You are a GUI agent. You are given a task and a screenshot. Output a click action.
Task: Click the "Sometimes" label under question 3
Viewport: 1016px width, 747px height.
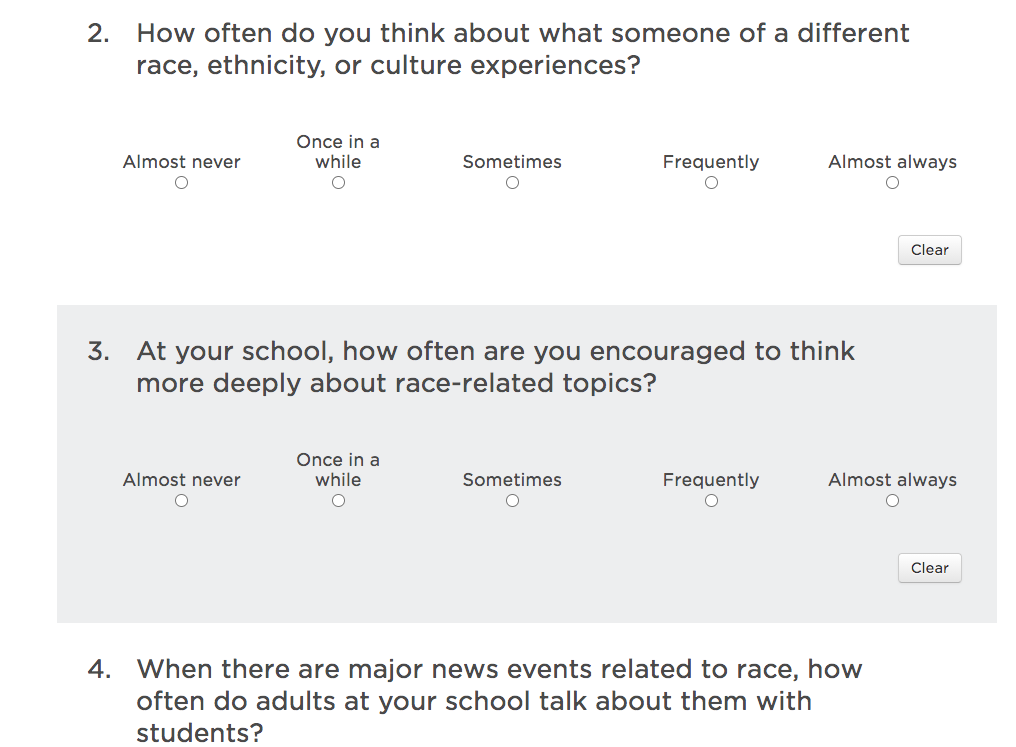tap(512, 480)
